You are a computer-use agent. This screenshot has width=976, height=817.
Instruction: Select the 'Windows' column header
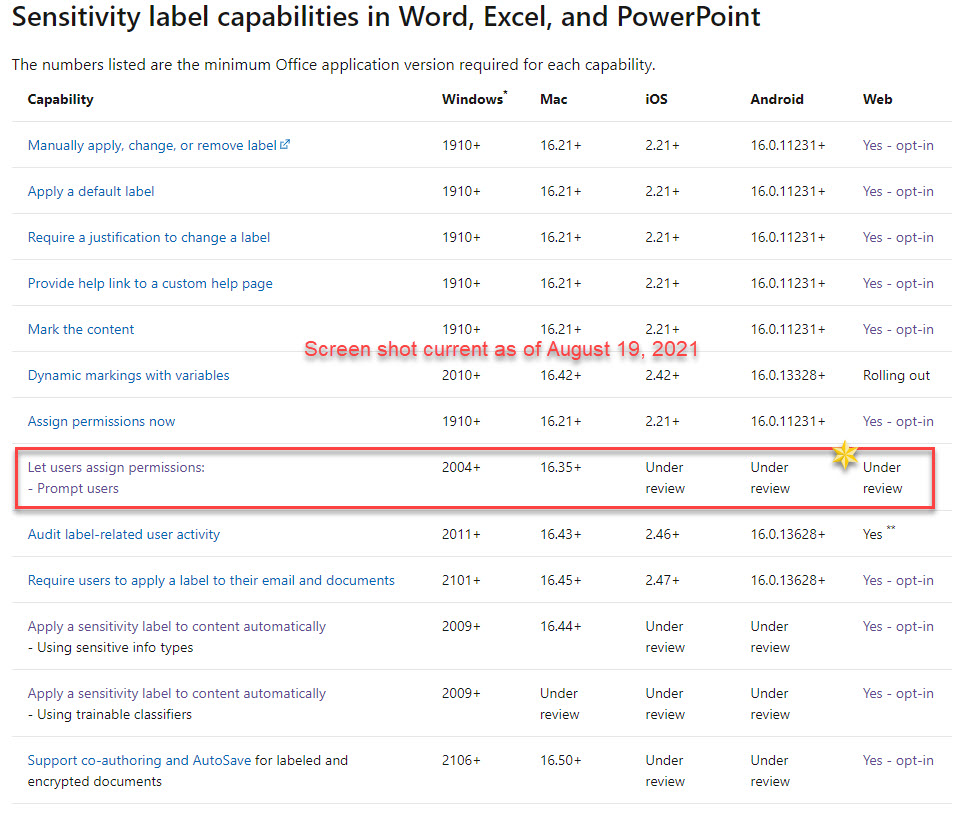tap(473, 100)
